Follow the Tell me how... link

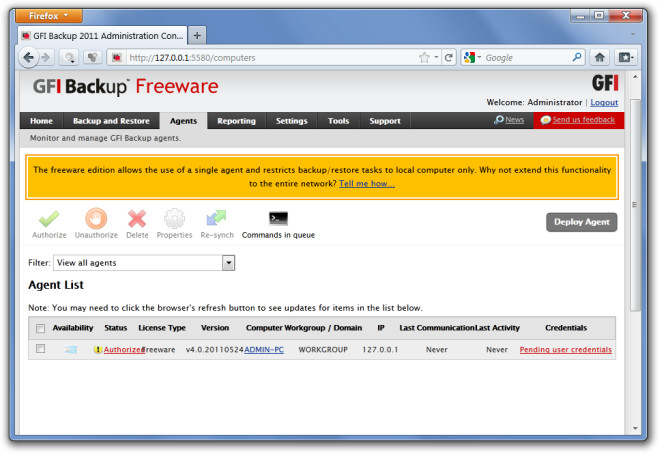click(367, 184)
